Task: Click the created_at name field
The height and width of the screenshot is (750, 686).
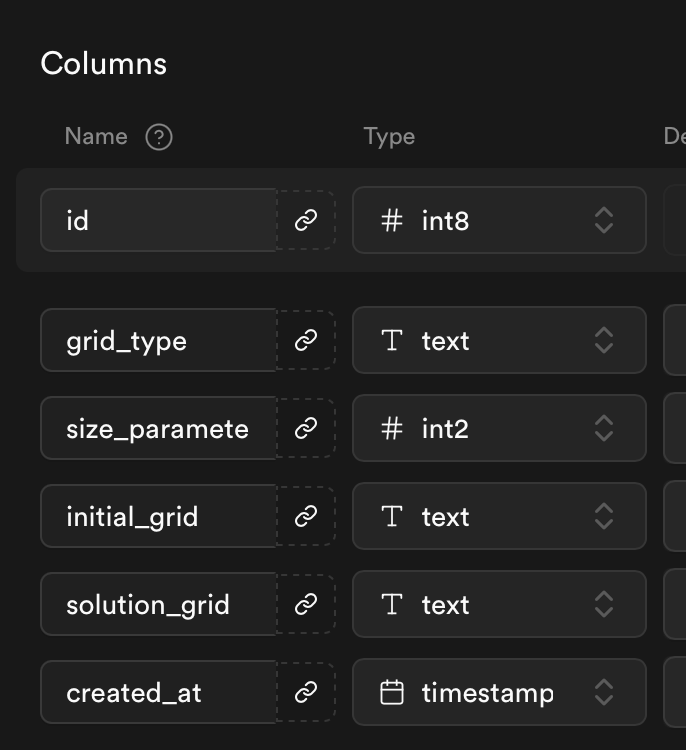Action: click(158, 692)
